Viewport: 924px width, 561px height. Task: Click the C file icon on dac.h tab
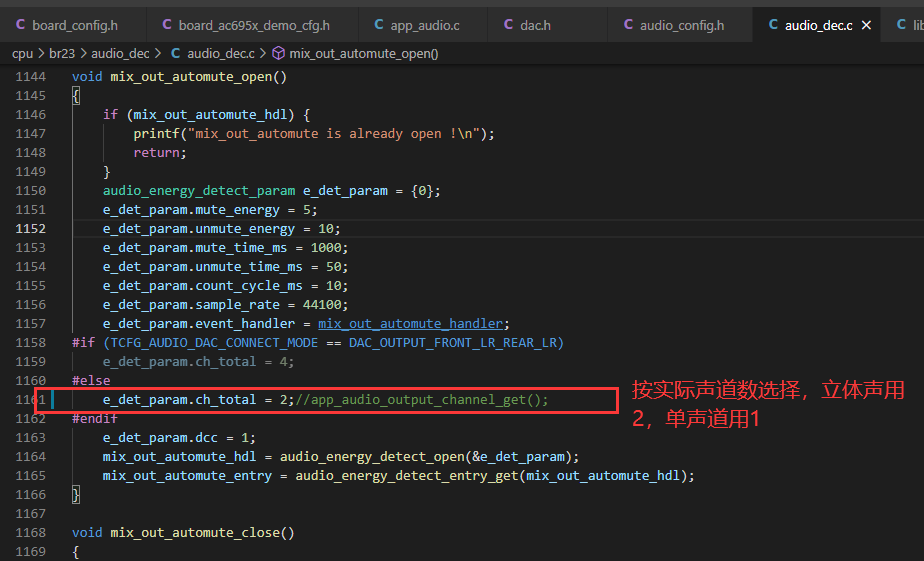(509, 25)
